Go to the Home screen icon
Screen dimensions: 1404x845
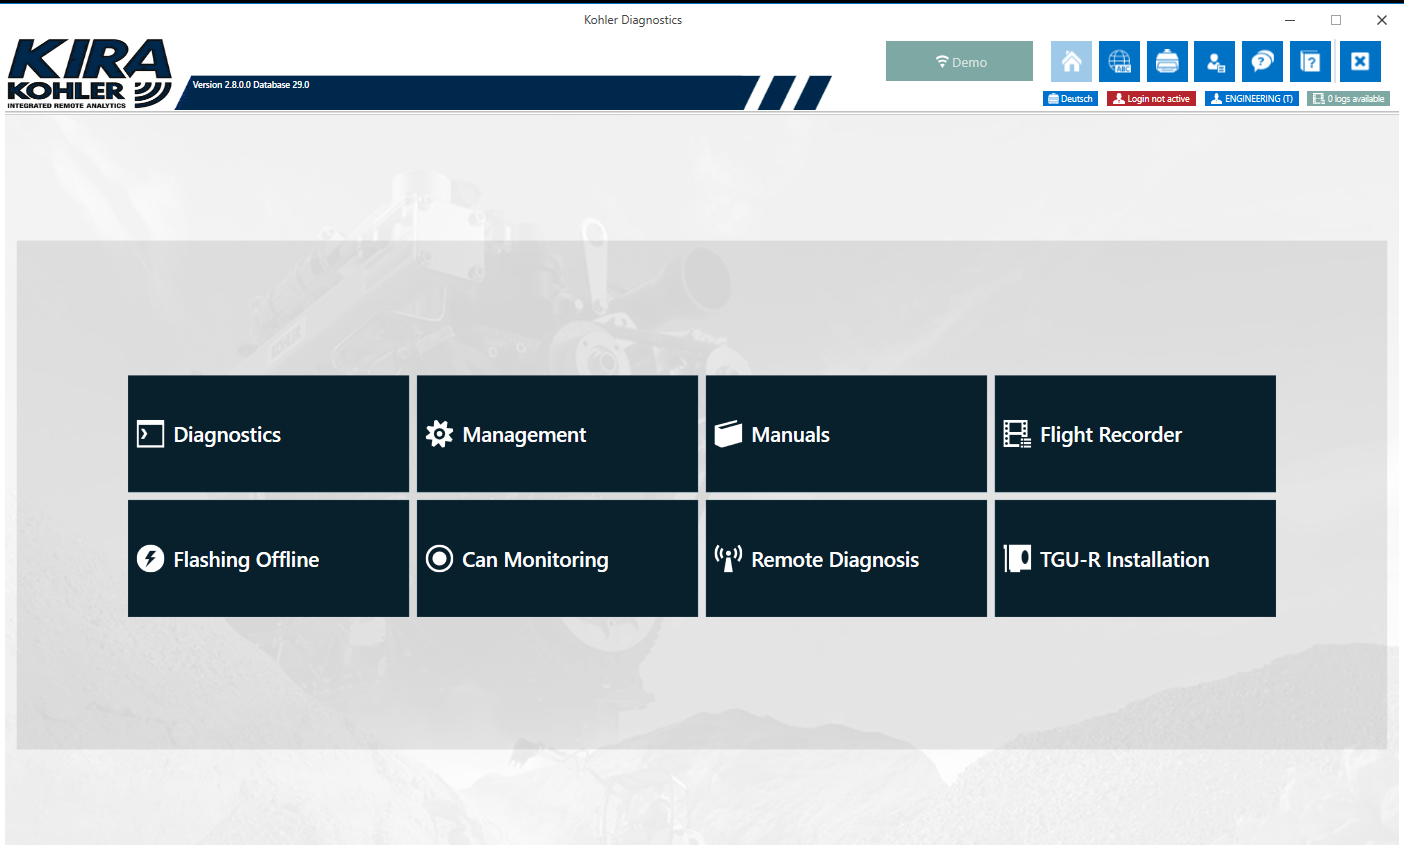[x=1071, y=62]
